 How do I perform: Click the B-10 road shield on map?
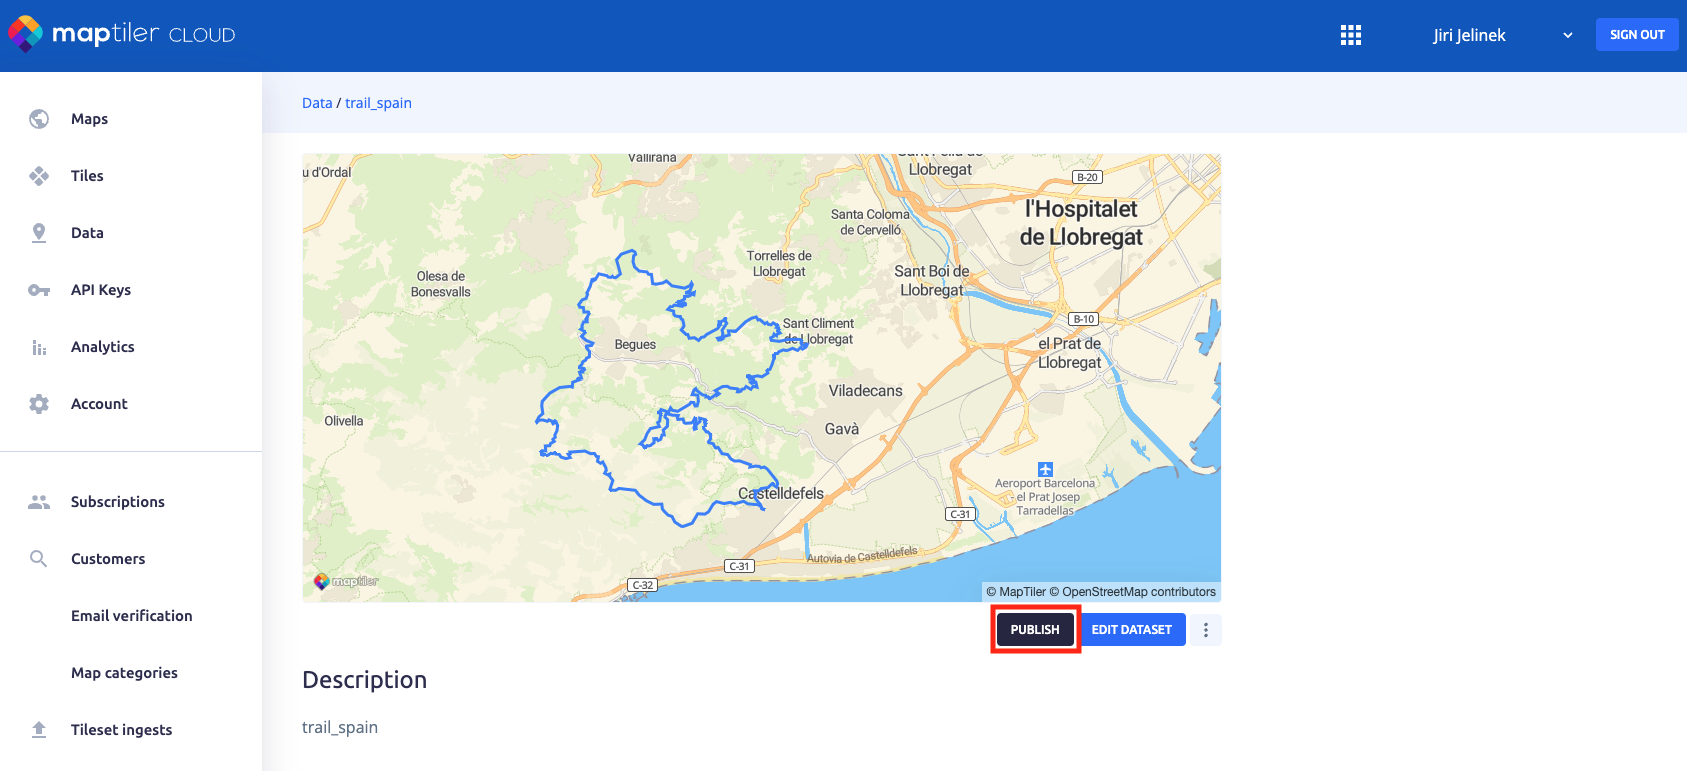[1084, 319]
